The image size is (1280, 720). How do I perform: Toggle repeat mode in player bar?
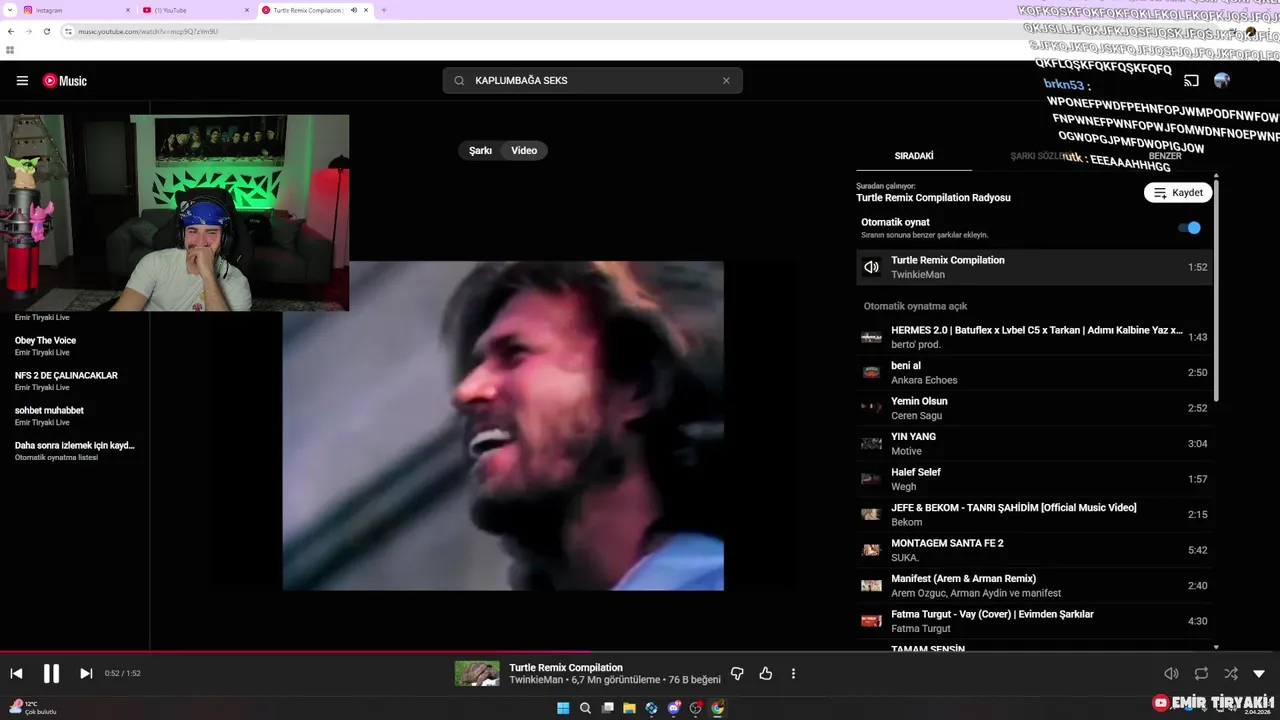pos(1201,674)
